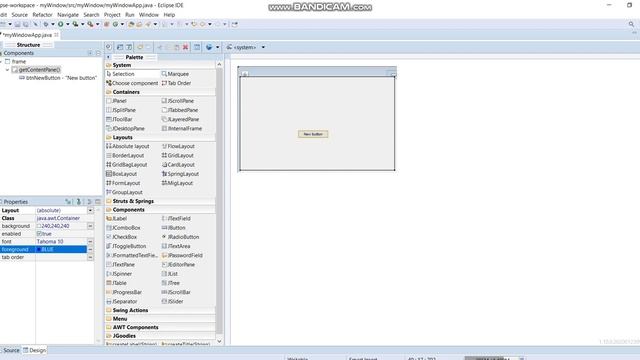Choose JTable from the palette
This screenshot has height=360, width=640.
pos(117,283)
